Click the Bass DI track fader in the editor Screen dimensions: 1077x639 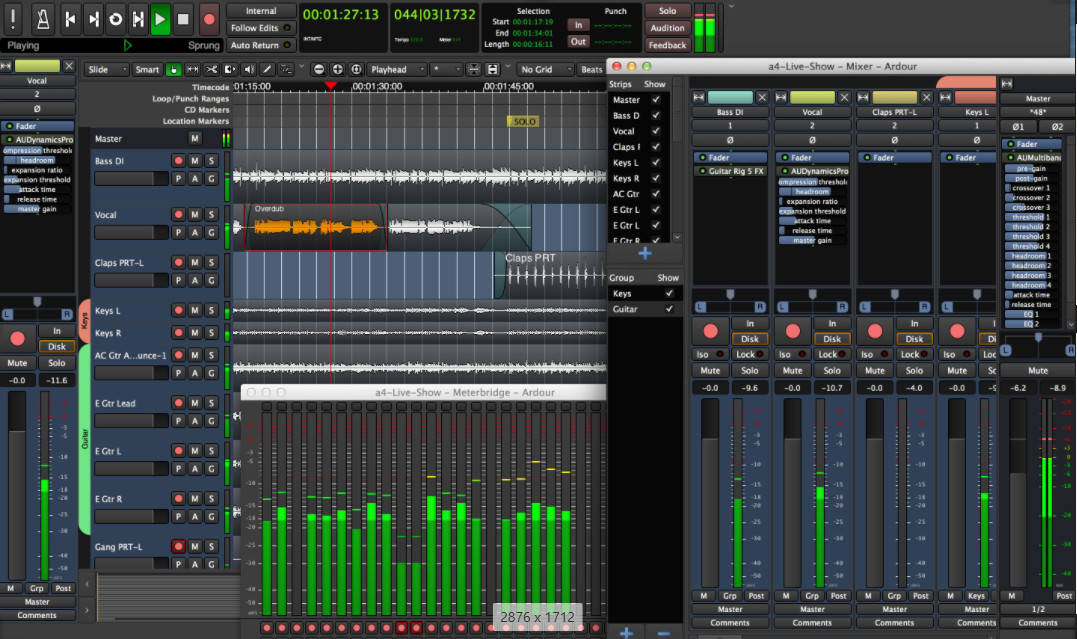131,179
